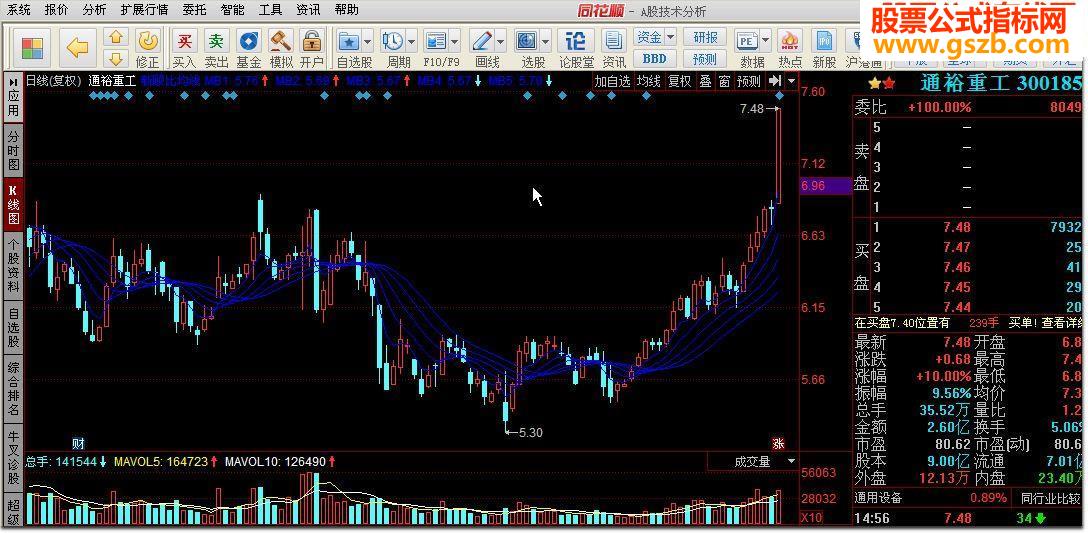Click the 研报 button
1088x533 pixels.
pyautogui.click(x=705, y=37)
